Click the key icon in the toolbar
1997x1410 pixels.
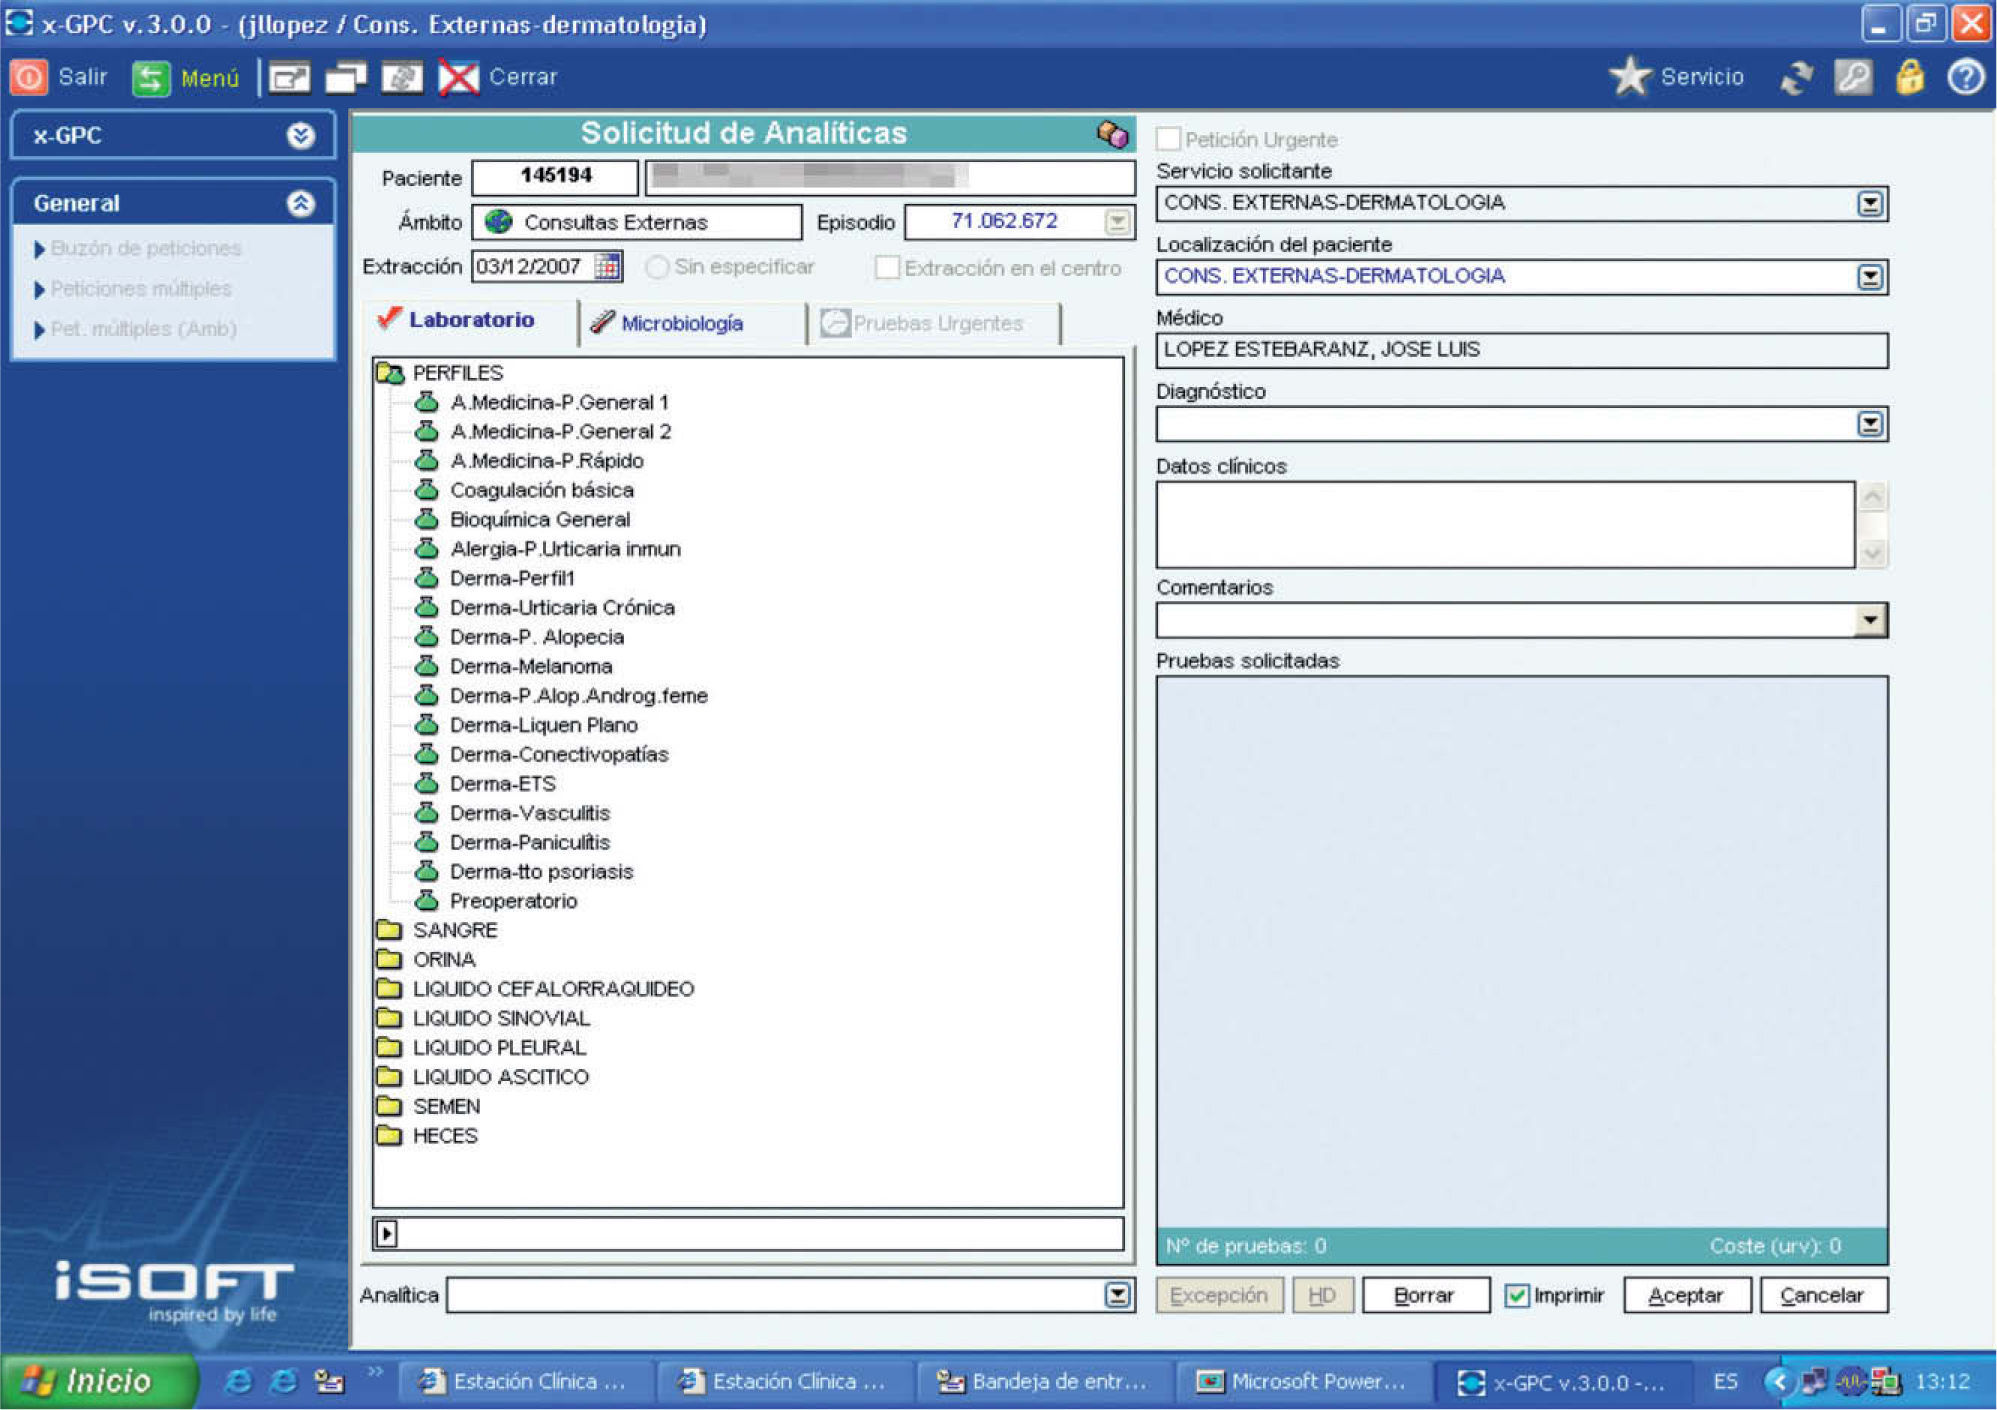(1853, 77)
